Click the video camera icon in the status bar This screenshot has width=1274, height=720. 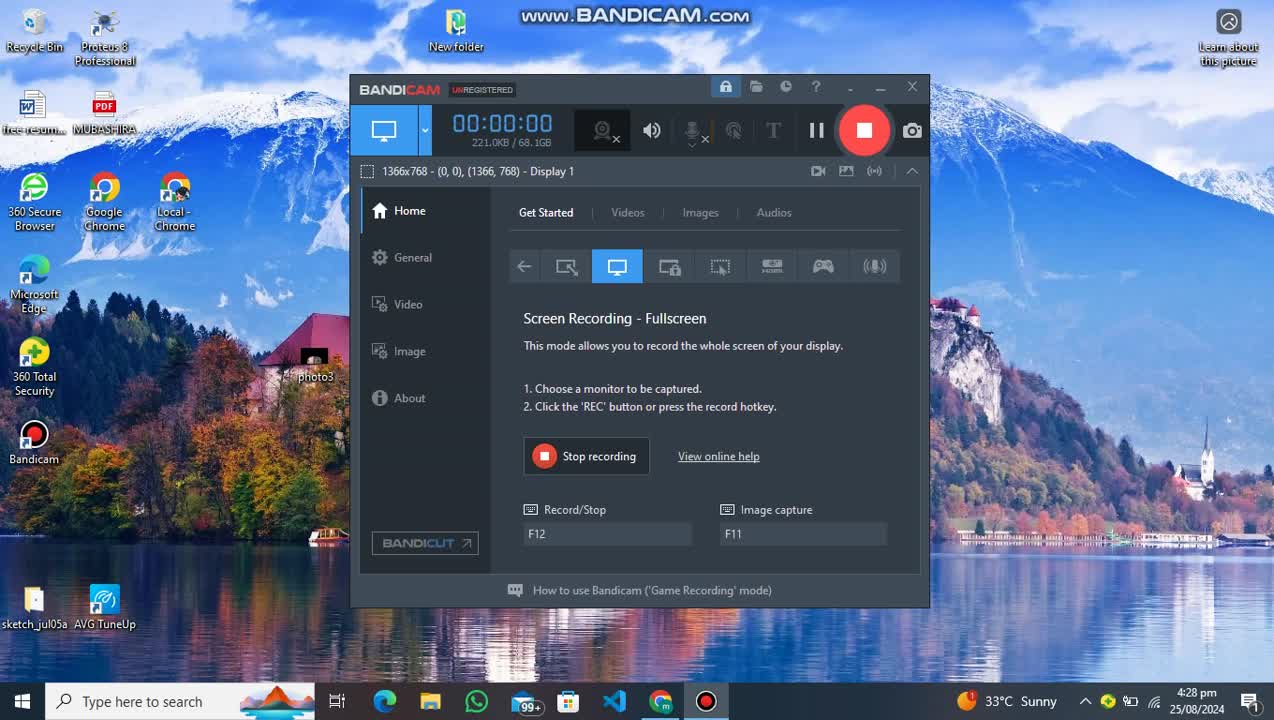818,171
